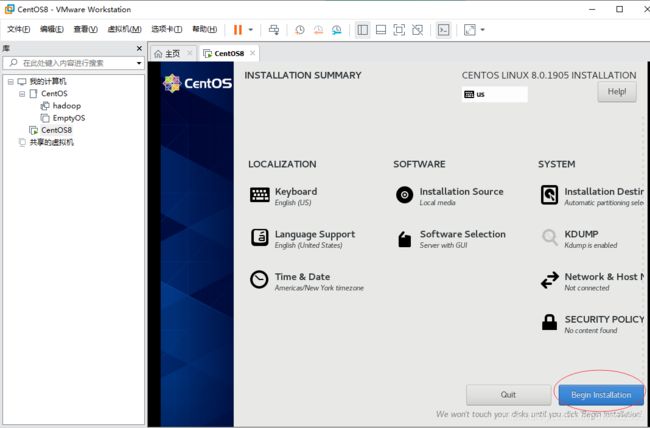The width and height of the screenshot is (650, 428).
Task: Open the Network & Host Name arrows icon
Action: pos(550,280)
